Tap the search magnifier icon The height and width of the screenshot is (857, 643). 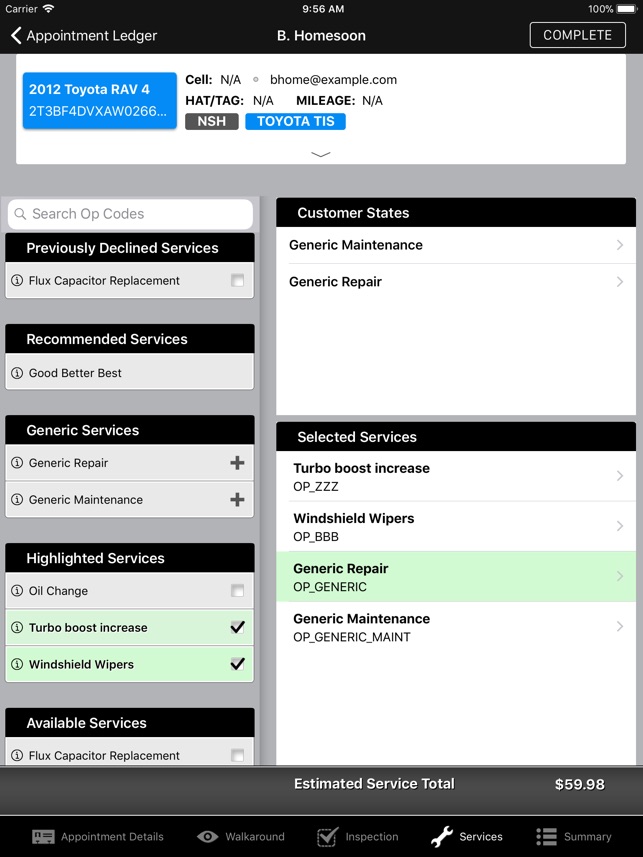20,214
